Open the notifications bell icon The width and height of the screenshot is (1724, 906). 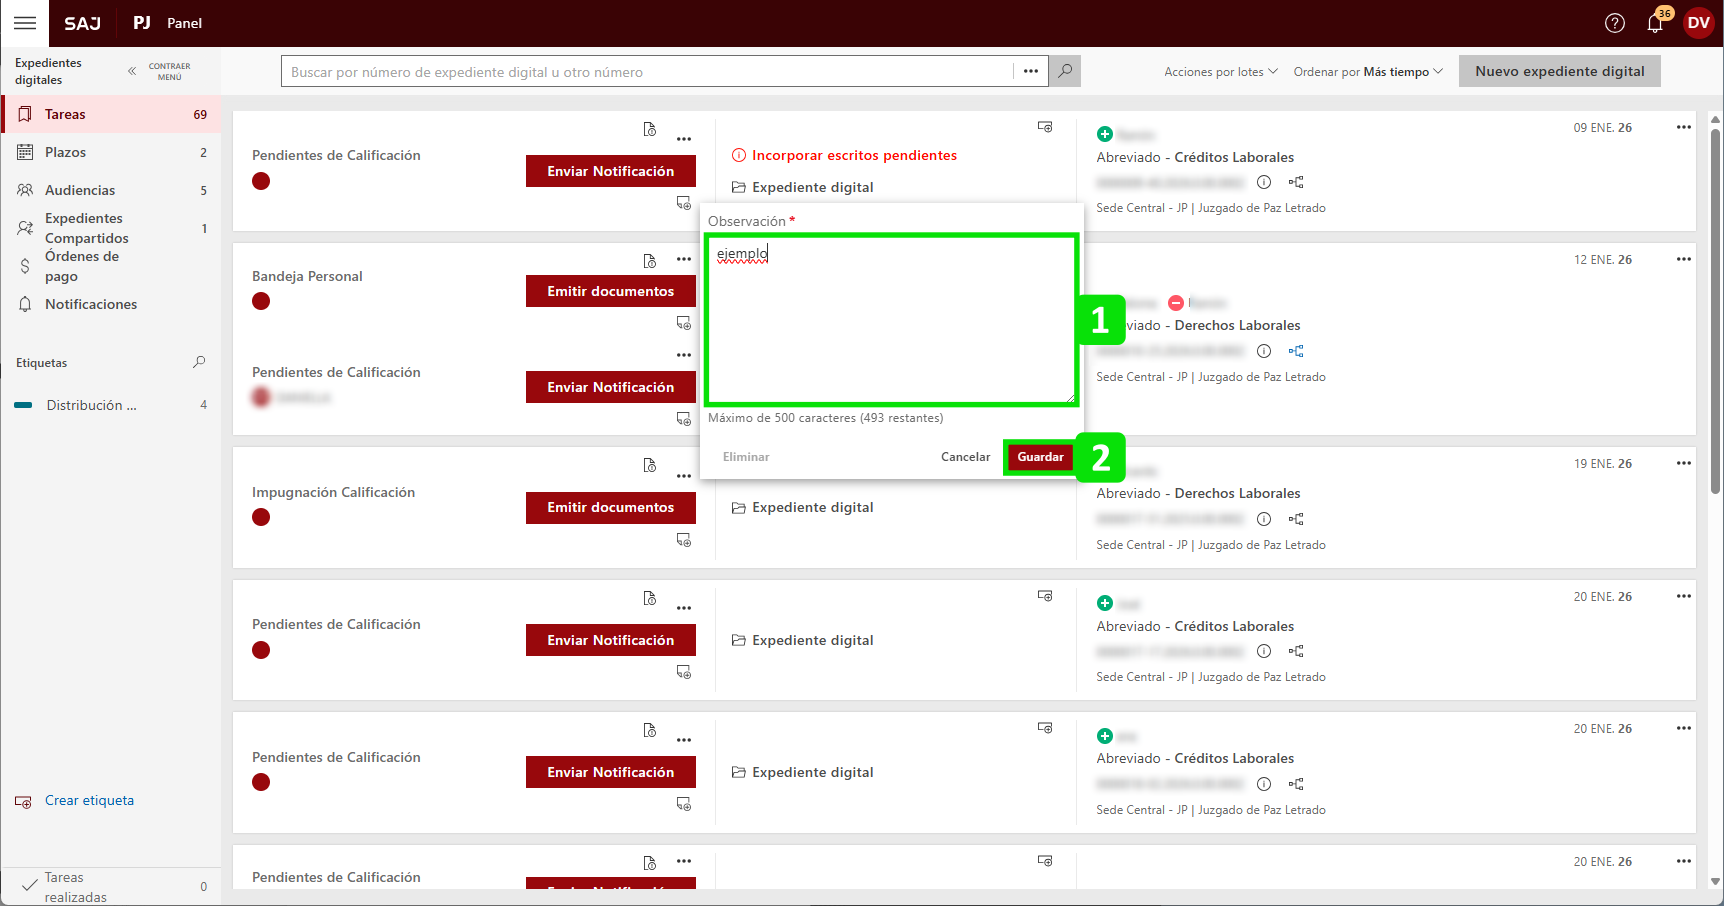1655,24
